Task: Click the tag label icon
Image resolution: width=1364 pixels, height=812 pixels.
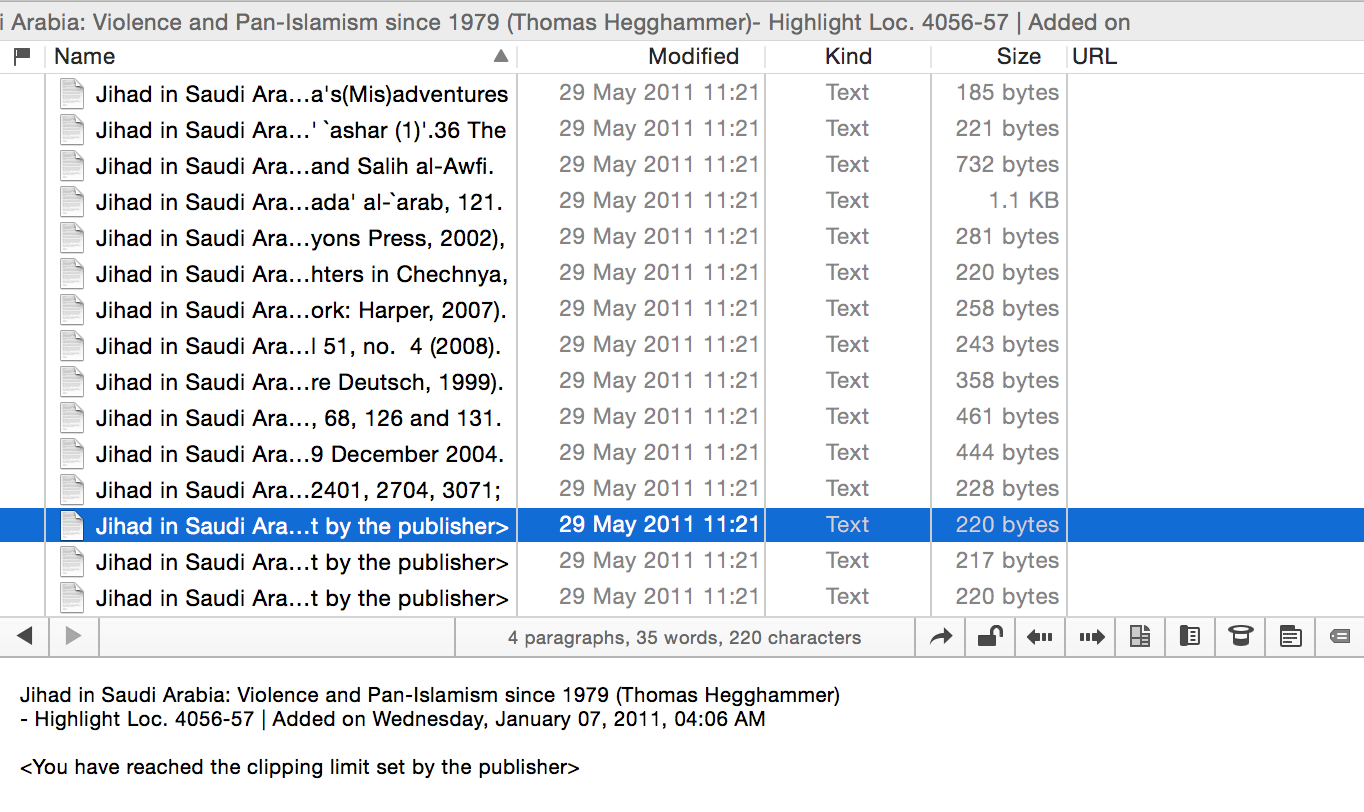Action: click(x=1340, y=636)
